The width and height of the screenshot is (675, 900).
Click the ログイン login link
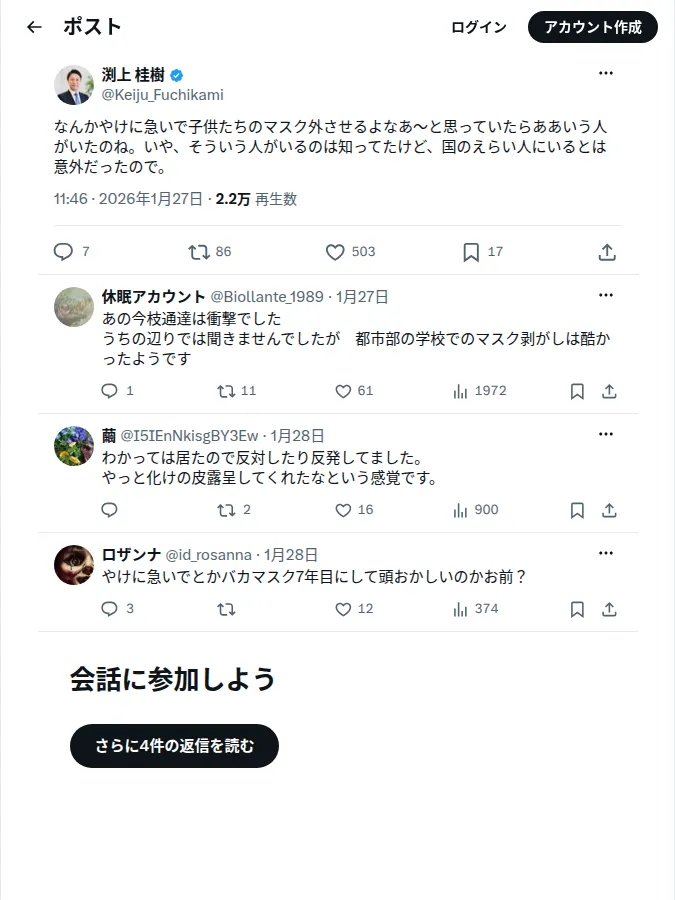(479, 27)
